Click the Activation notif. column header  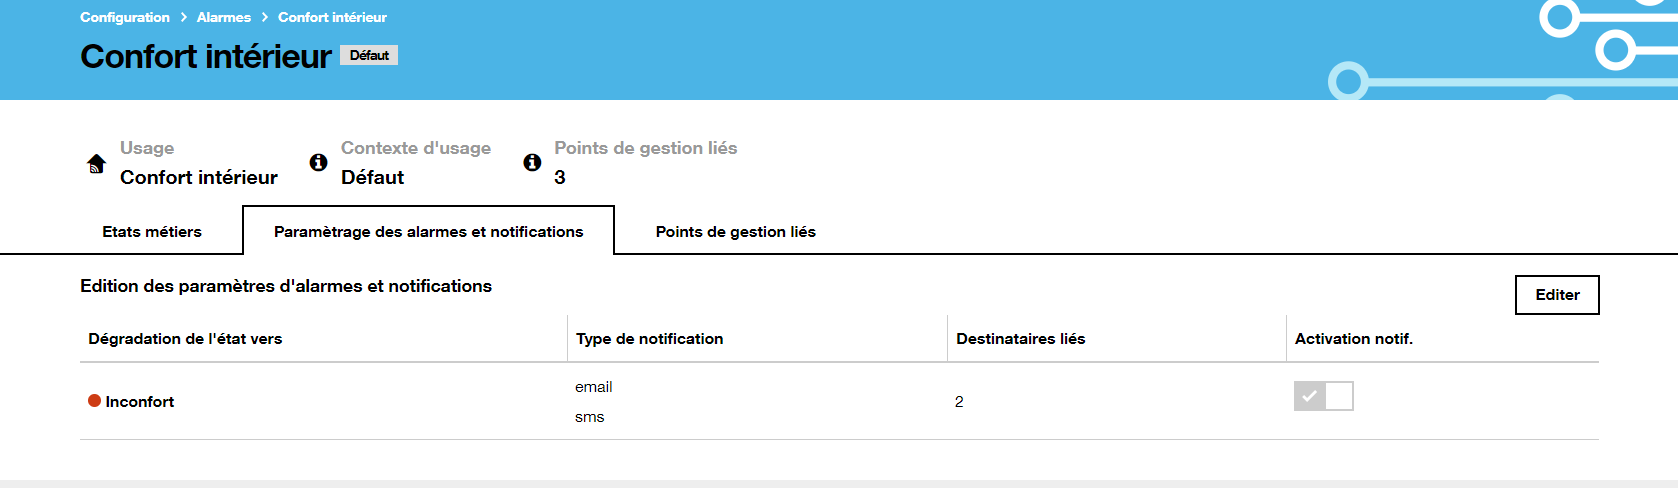(1353, 339)
